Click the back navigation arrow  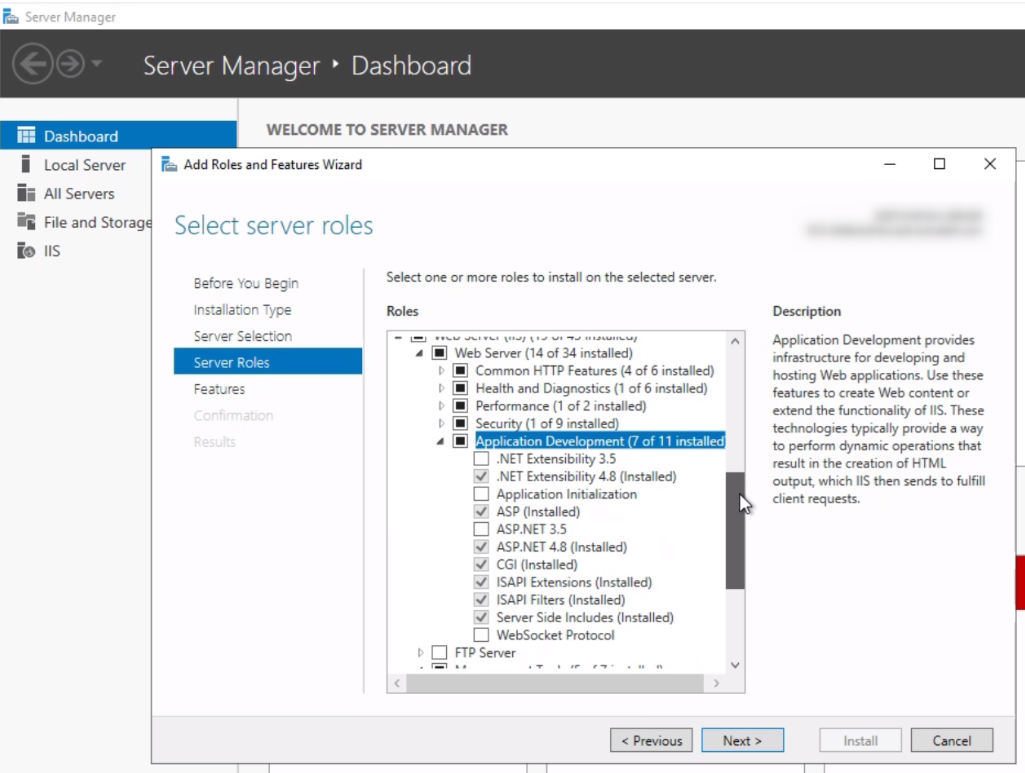(x=32, y=65)
